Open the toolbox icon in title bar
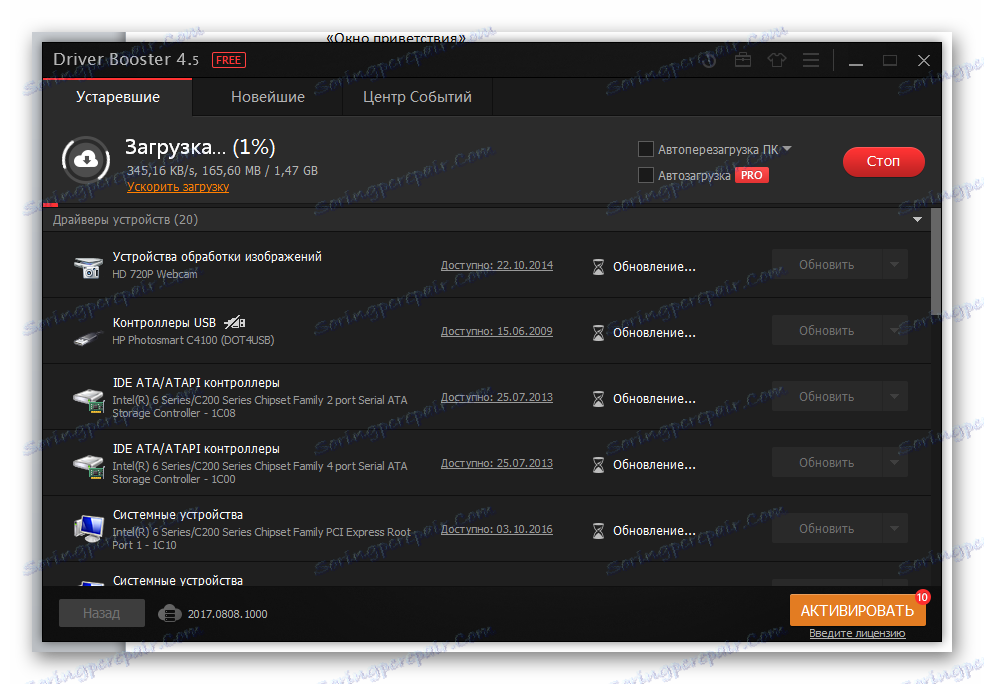The image size is (984, 684). [743, 60]
